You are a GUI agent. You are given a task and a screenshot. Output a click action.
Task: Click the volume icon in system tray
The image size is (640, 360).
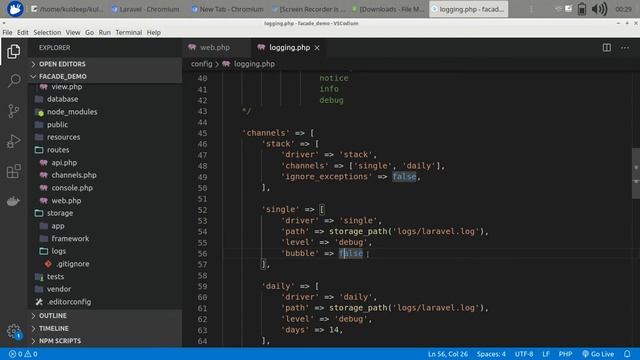tap(599, 9)
